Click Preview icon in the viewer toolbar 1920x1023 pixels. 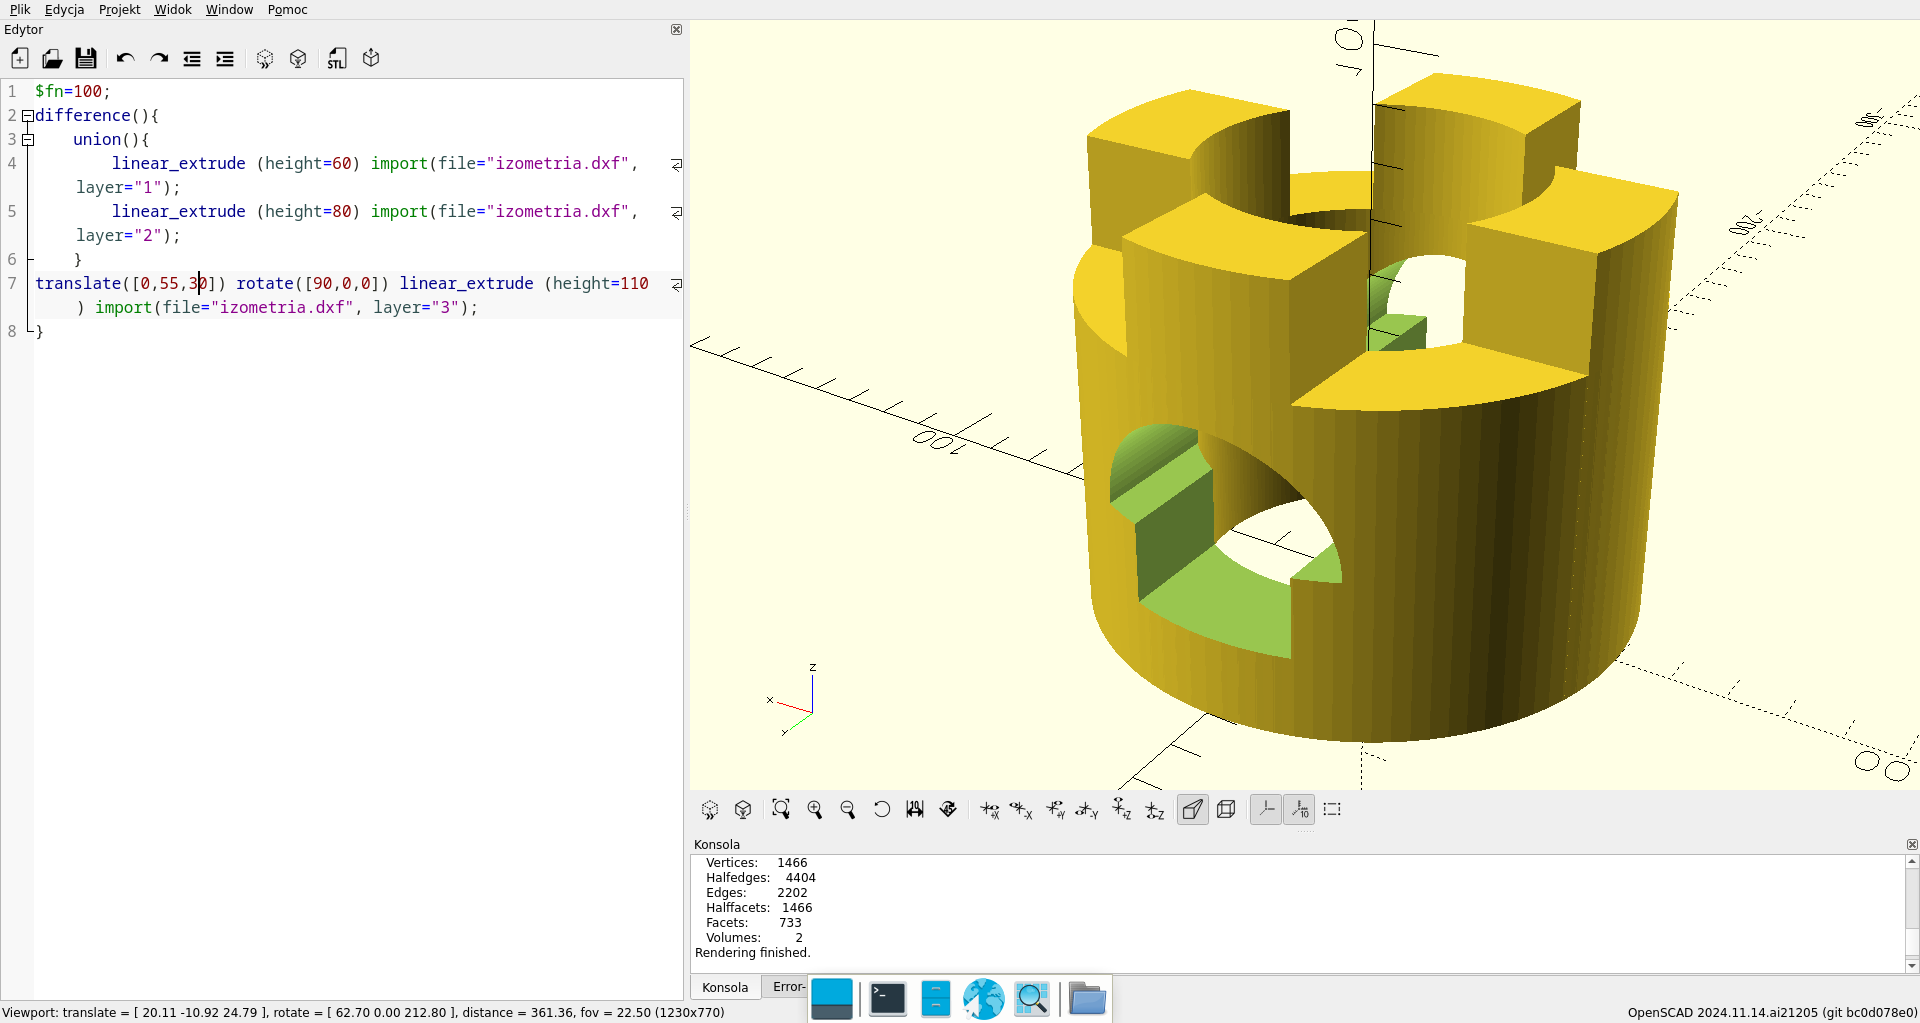tap(710, 810)
